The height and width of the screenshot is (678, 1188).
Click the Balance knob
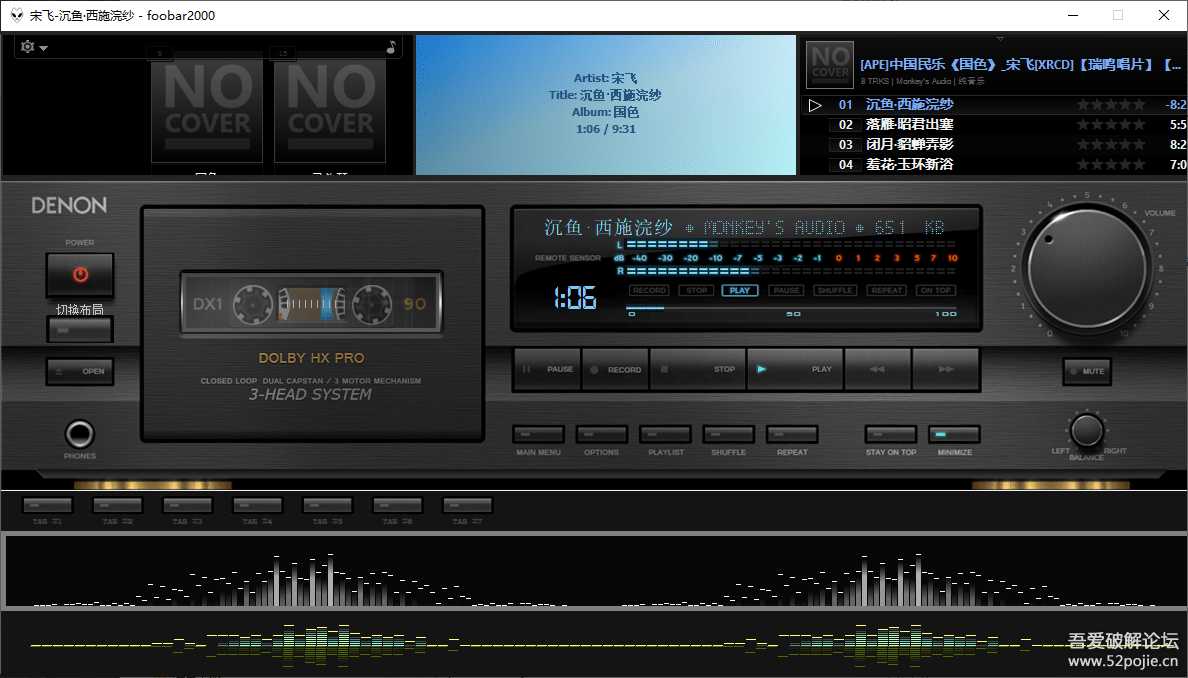click(1086, 431)
